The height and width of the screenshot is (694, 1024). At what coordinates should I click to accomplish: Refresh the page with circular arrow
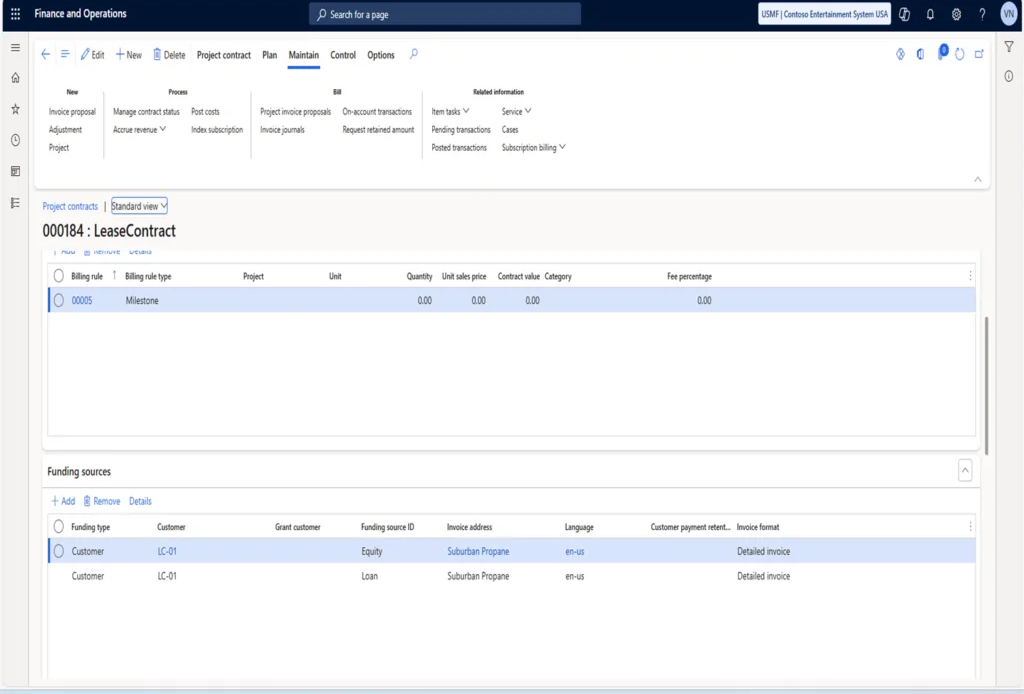pos(959,54)
